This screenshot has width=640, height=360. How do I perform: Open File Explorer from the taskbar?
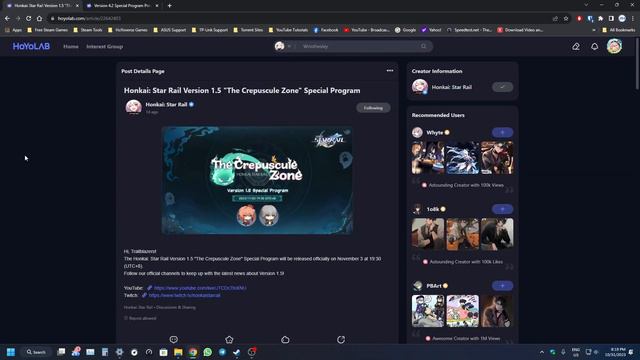[178, 352]
